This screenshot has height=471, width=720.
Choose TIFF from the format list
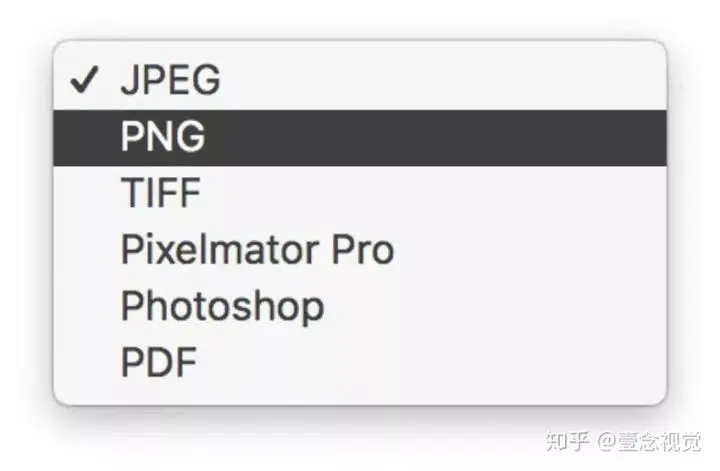360,193
